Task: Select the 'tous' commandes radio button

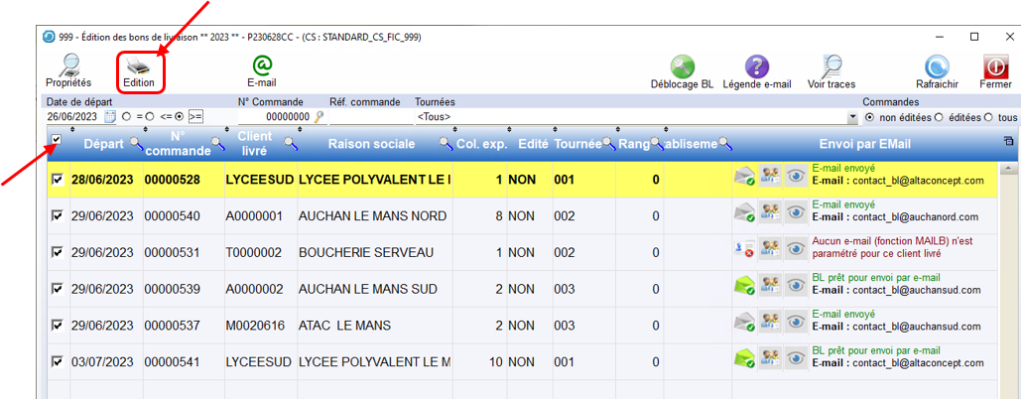Action: [x=988, y=117]
